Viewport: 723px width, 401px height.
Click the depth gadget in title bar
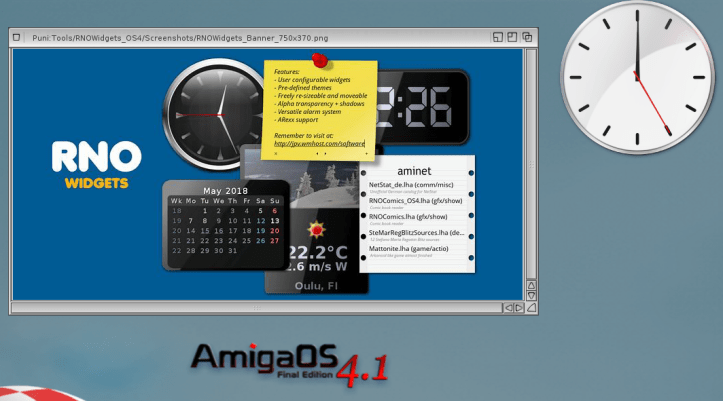(527, 37)
